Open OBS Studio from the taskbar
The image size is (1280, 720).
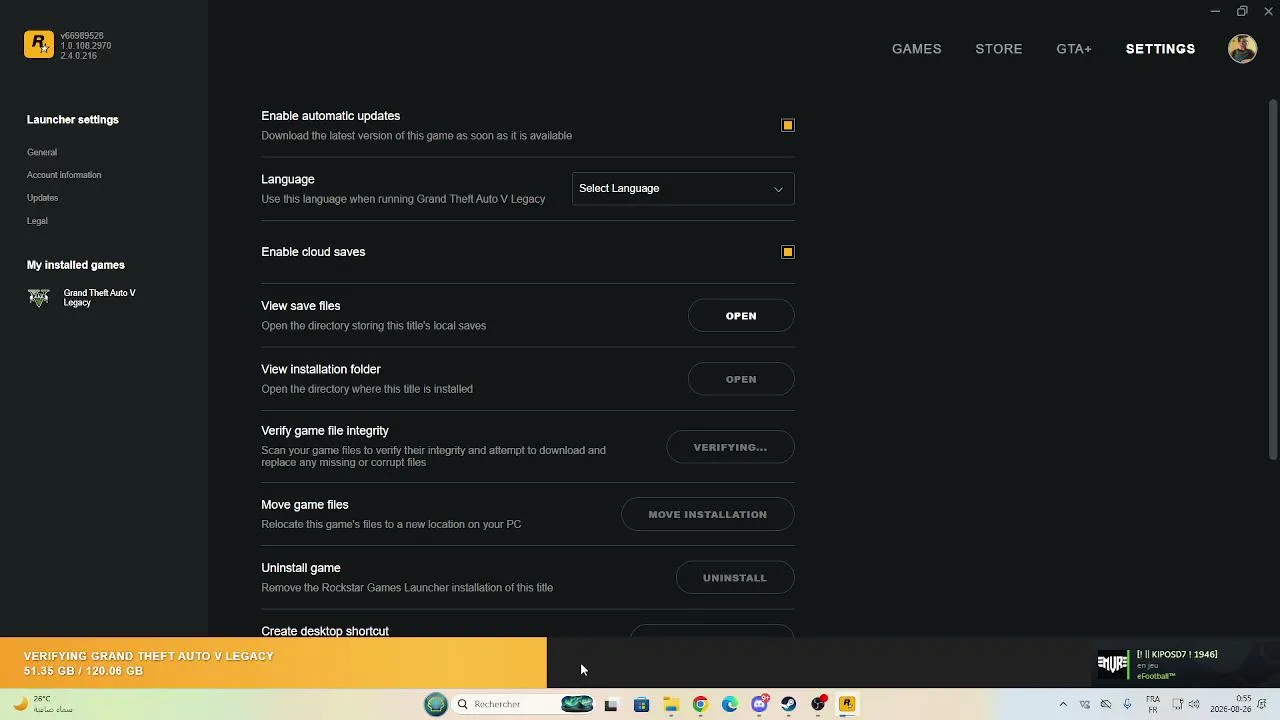819,704
